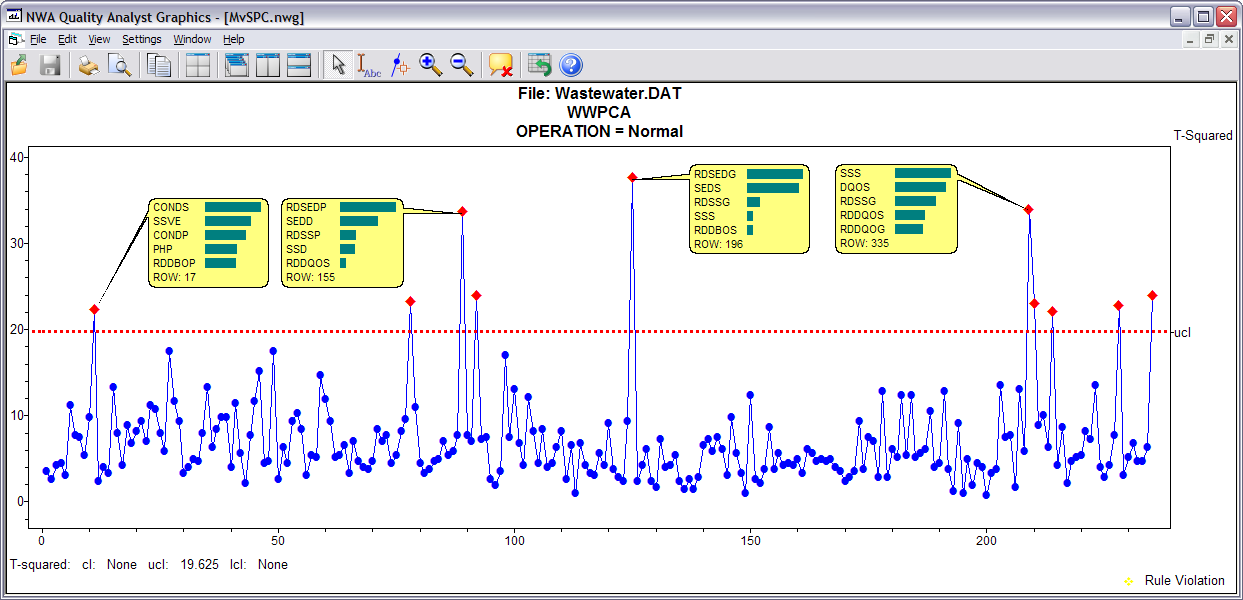Viewport: 1243px width, 600px height.
Task: Open the Edit menu
Action: (x=67, y=39)
